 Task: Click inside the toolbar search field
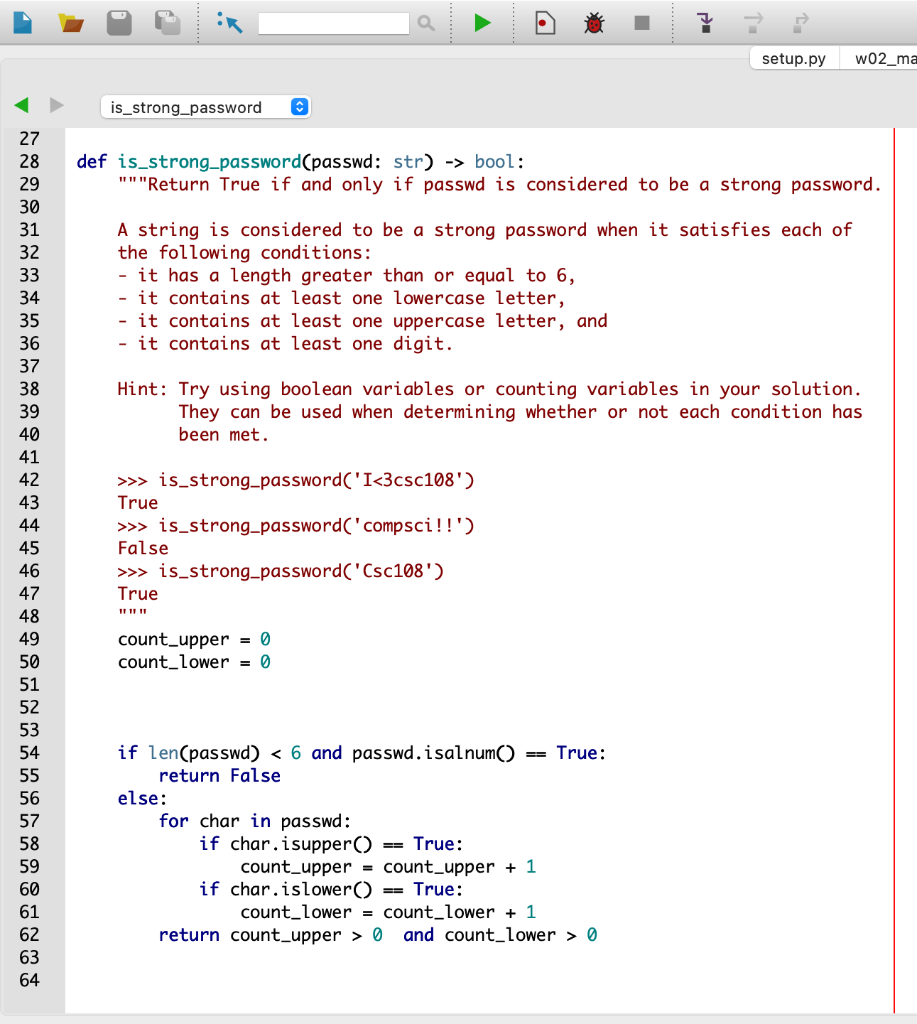335,22
